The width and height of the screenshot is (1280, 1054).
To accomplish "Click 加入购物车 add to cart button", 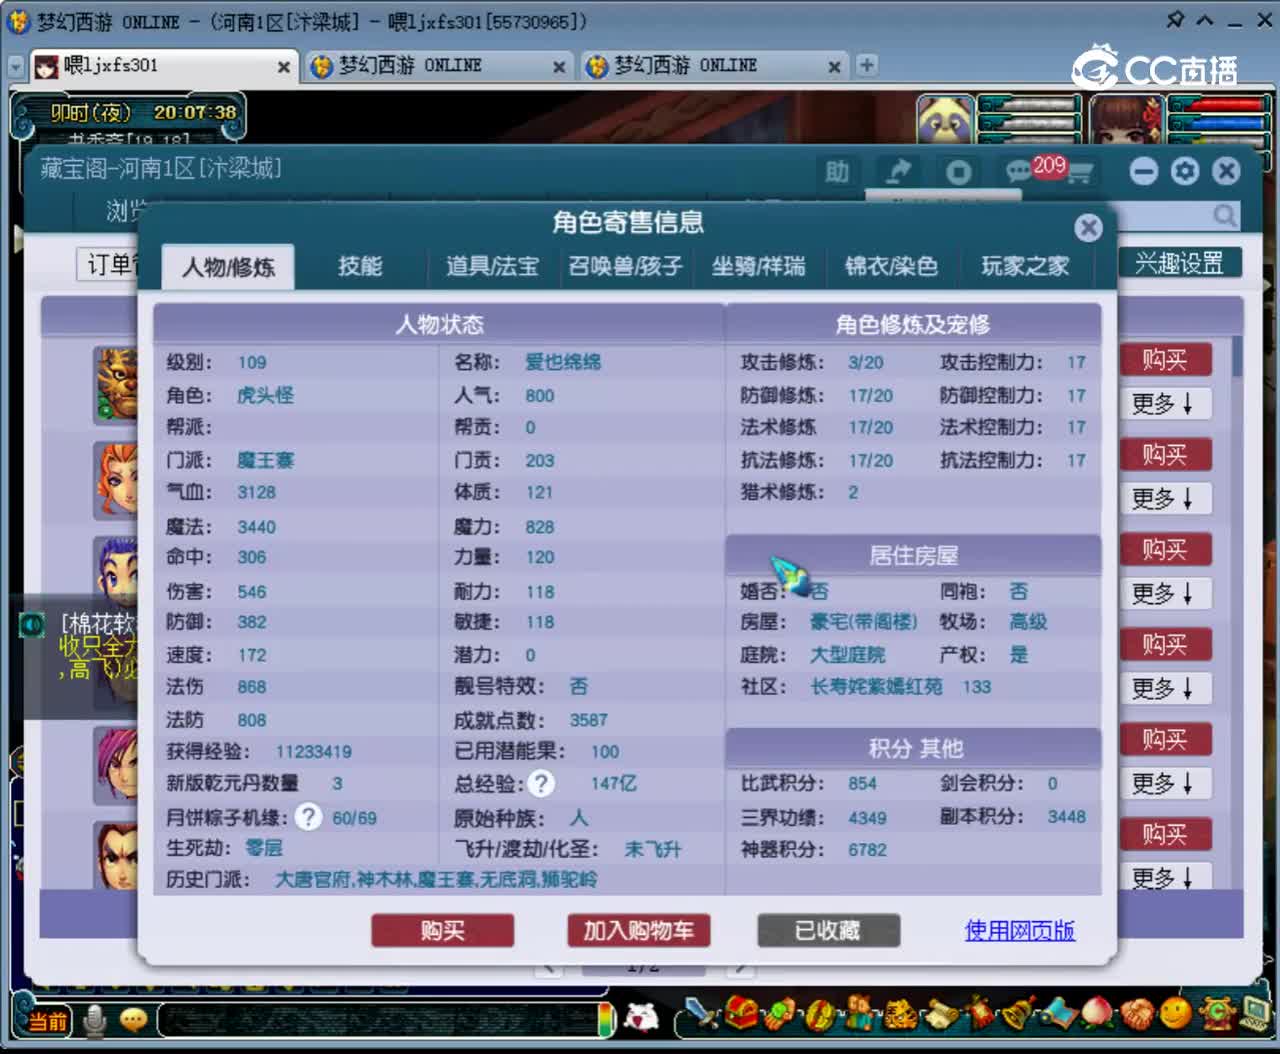I will click(638, 930).
